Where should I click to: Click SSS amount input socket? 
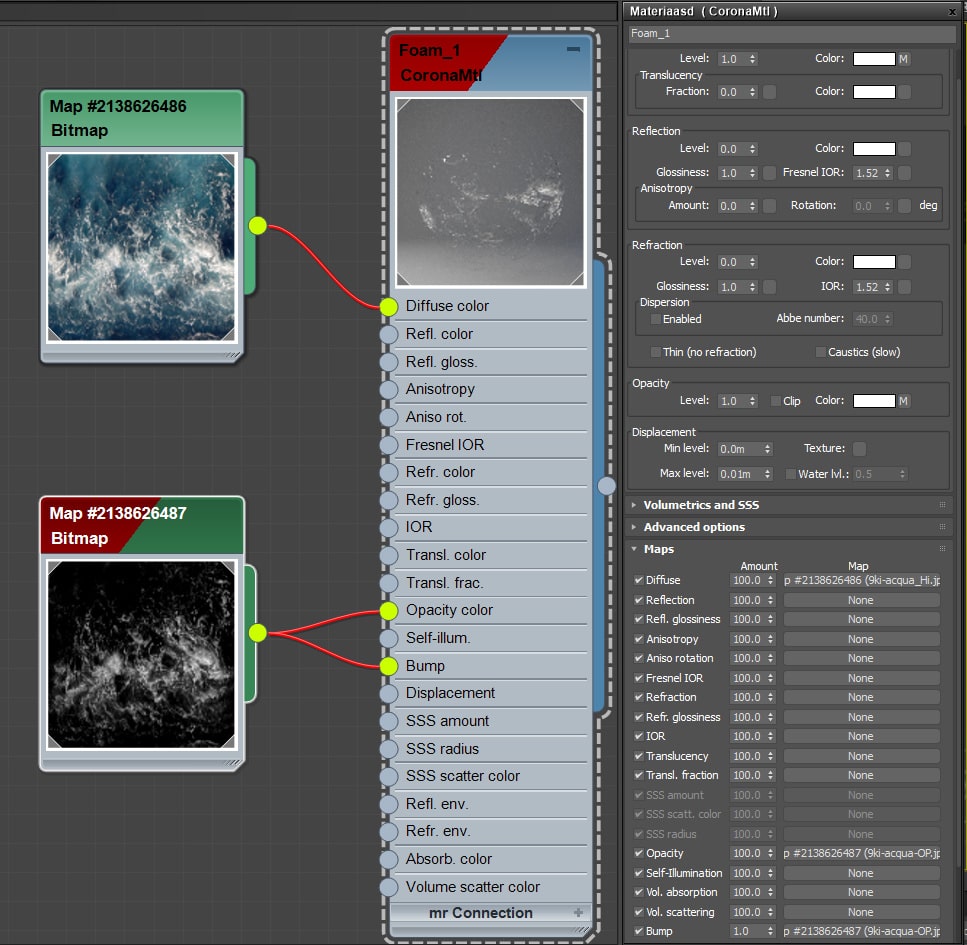click(x=389, y=721)
